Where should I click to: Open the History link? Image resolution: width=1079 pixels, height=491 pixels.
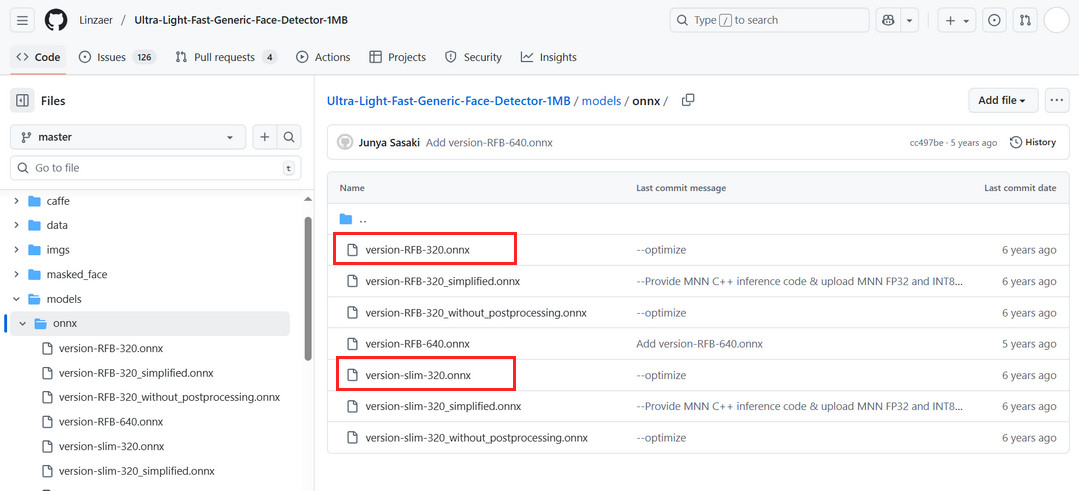pos(1033,142)
